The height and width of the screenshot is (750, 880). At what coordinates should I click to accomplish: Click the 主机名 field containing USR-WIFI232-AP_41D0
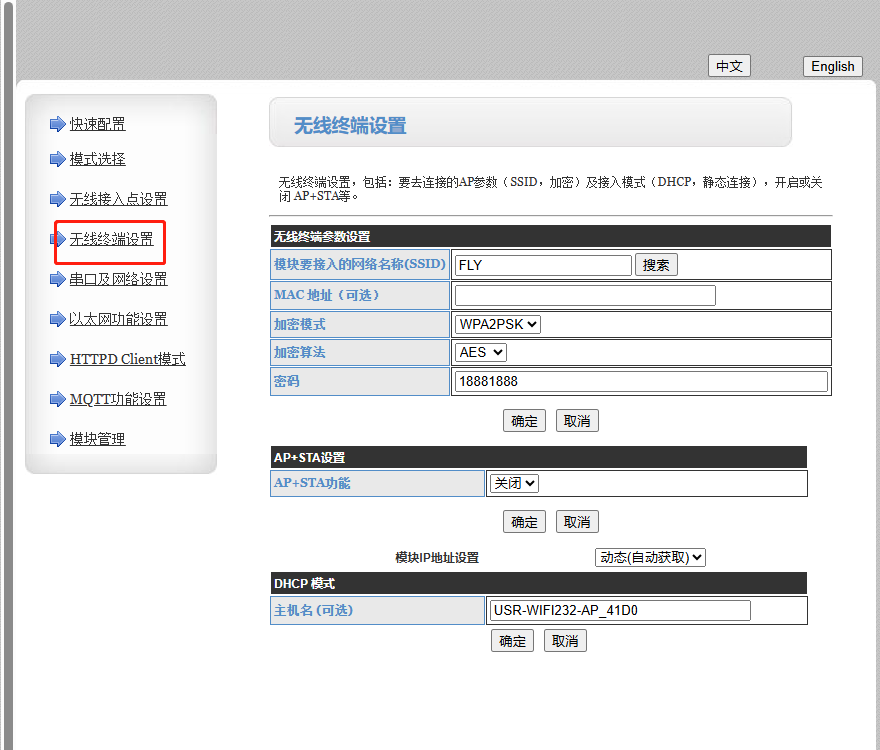coord(620,611)
